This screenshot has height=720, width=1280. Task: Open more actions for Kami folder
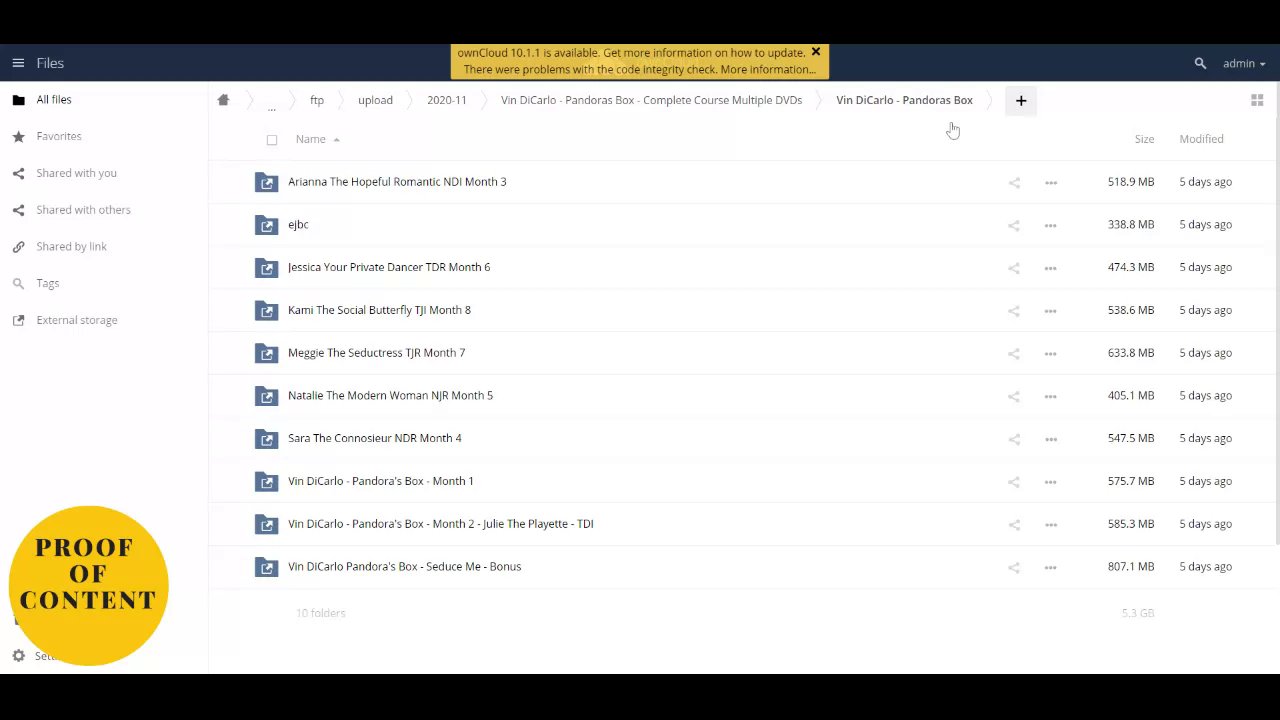tap(1051, 310)
